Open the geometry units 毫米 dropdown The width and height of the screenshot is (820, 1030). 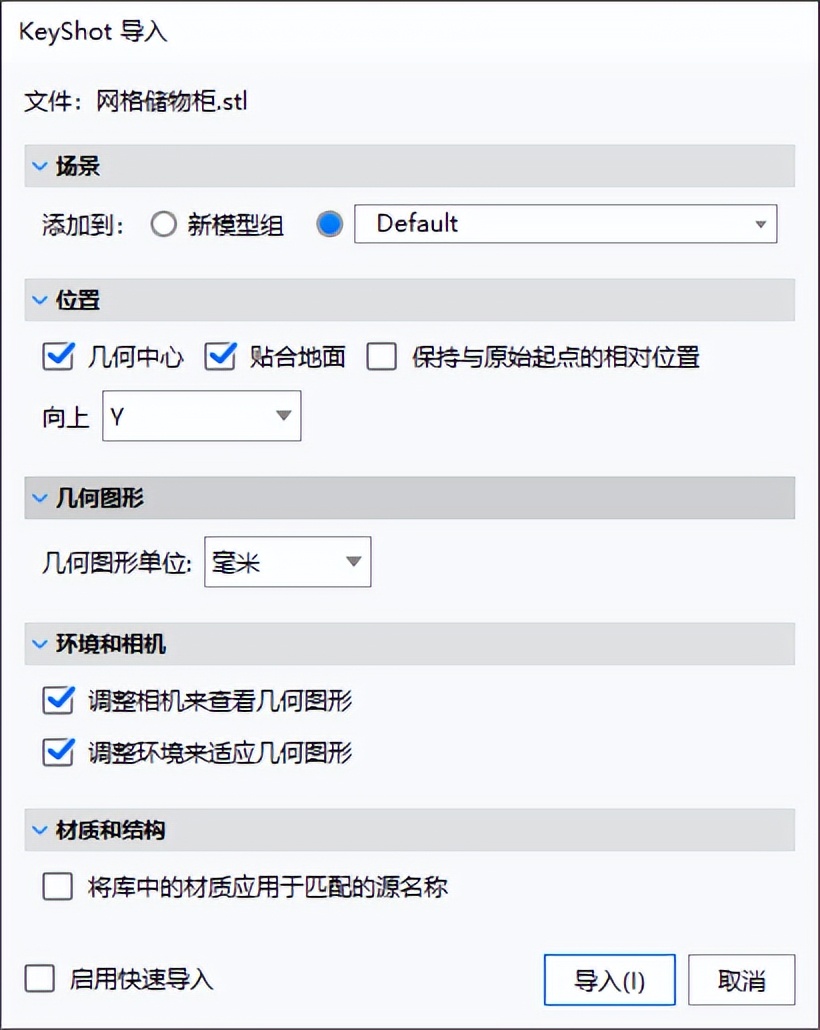click(x=353, y=562)
